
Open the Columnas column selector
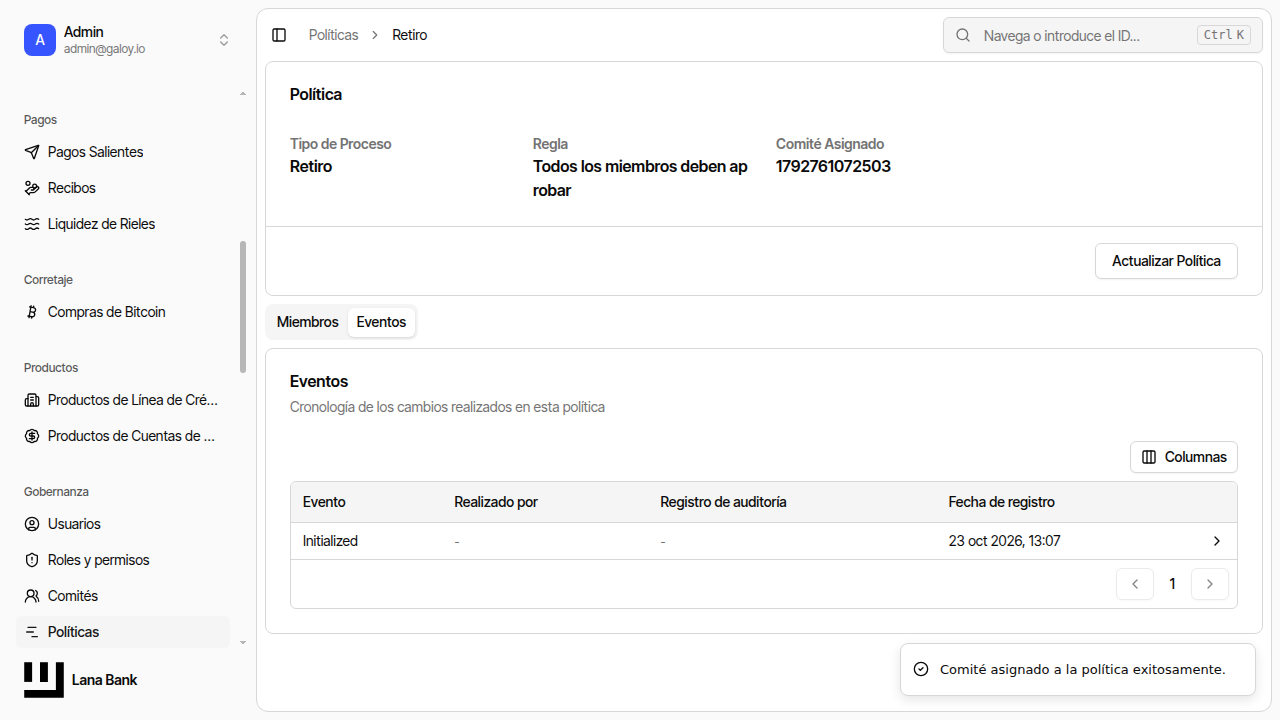1184,457
